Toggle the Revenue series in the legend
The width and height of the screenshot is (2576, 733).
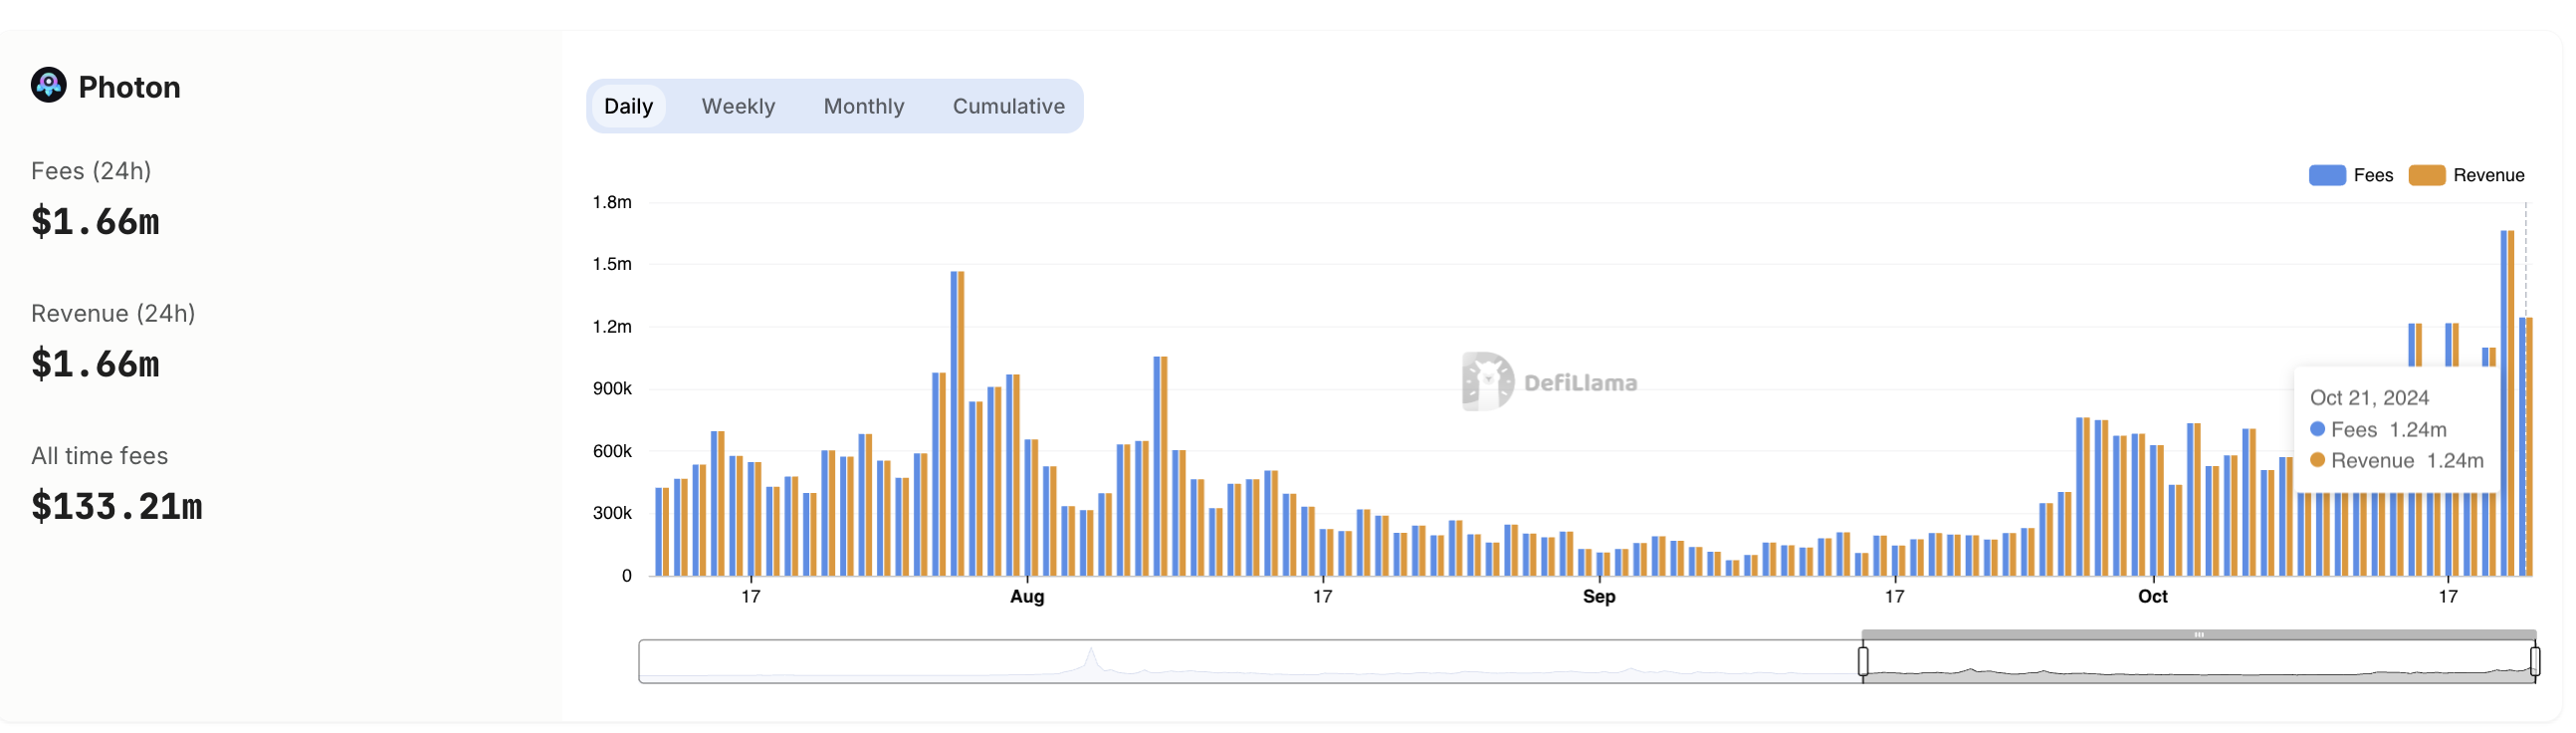(2466, 175)
